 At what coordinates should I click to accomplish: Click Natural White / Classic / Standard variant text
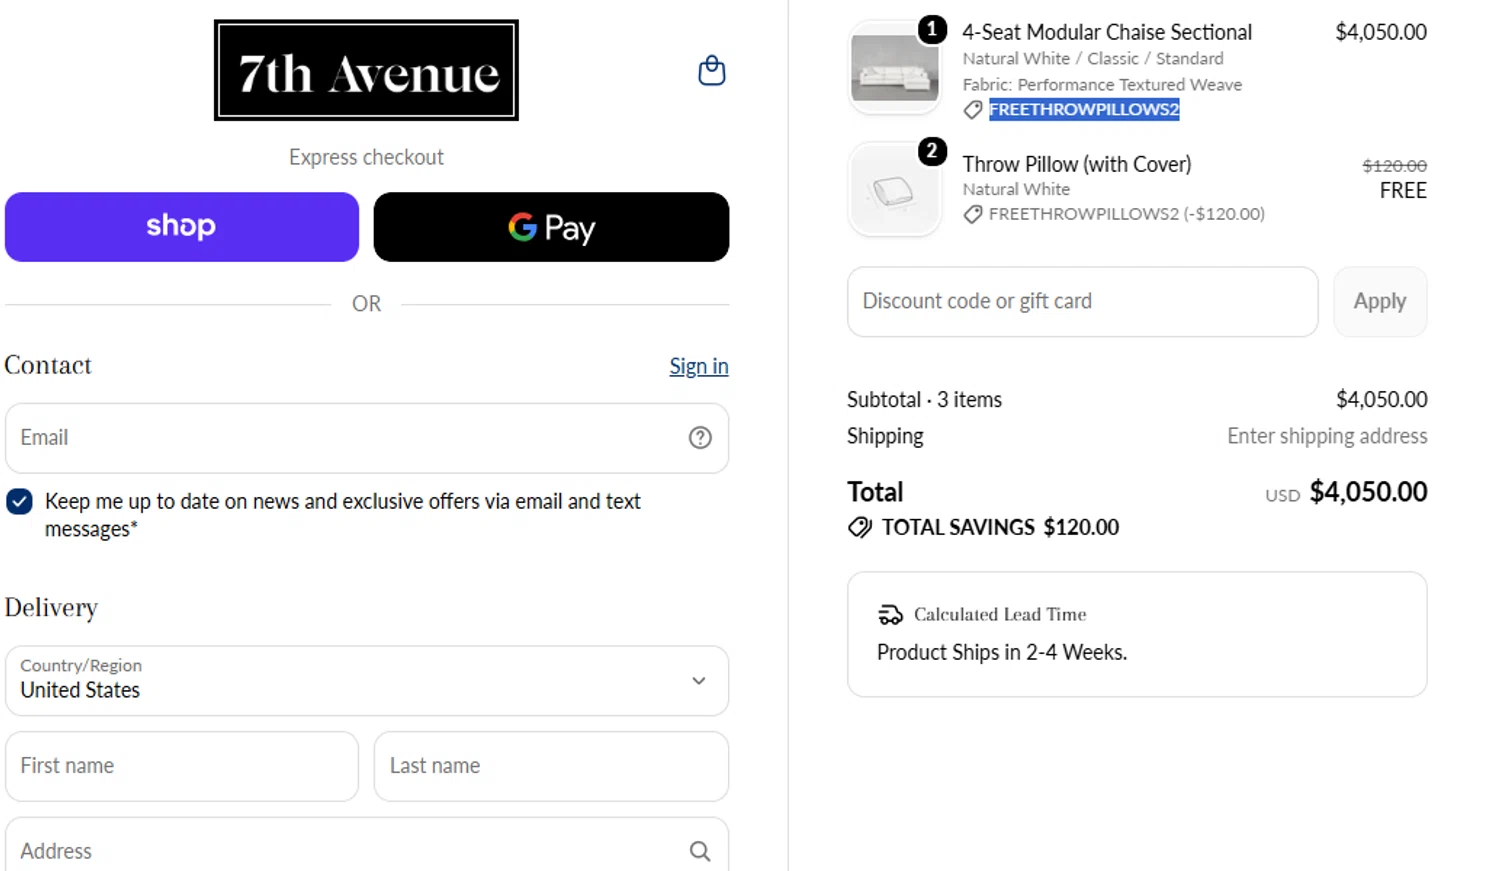(x=1093, y=59)
